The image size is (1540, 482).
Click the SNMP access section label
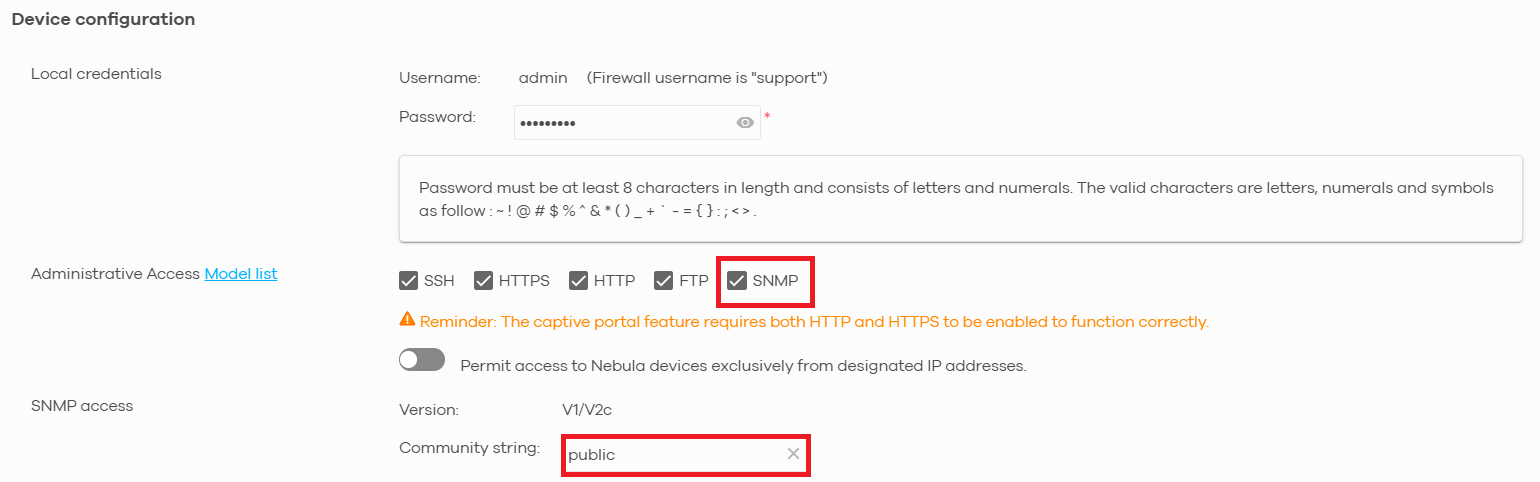[x=82, y=405]
